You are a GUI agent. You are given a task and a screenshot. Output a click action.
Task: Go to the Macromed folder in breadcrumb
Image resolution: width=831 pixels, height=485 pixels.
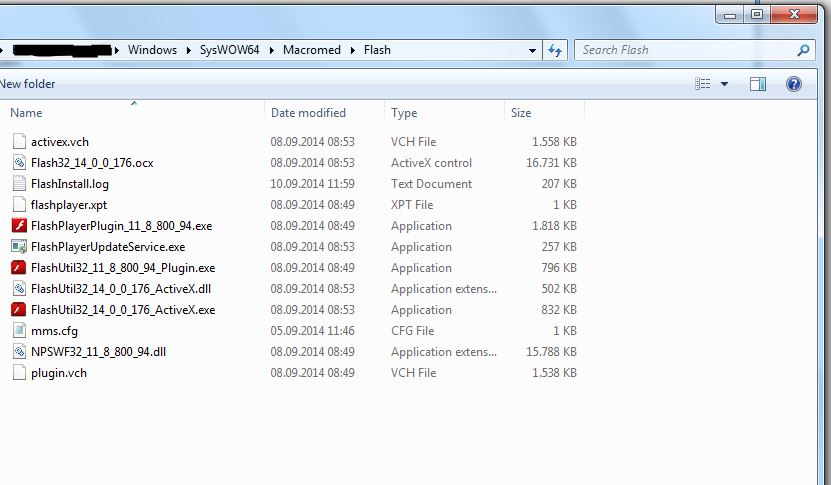[x=312, y=50]
